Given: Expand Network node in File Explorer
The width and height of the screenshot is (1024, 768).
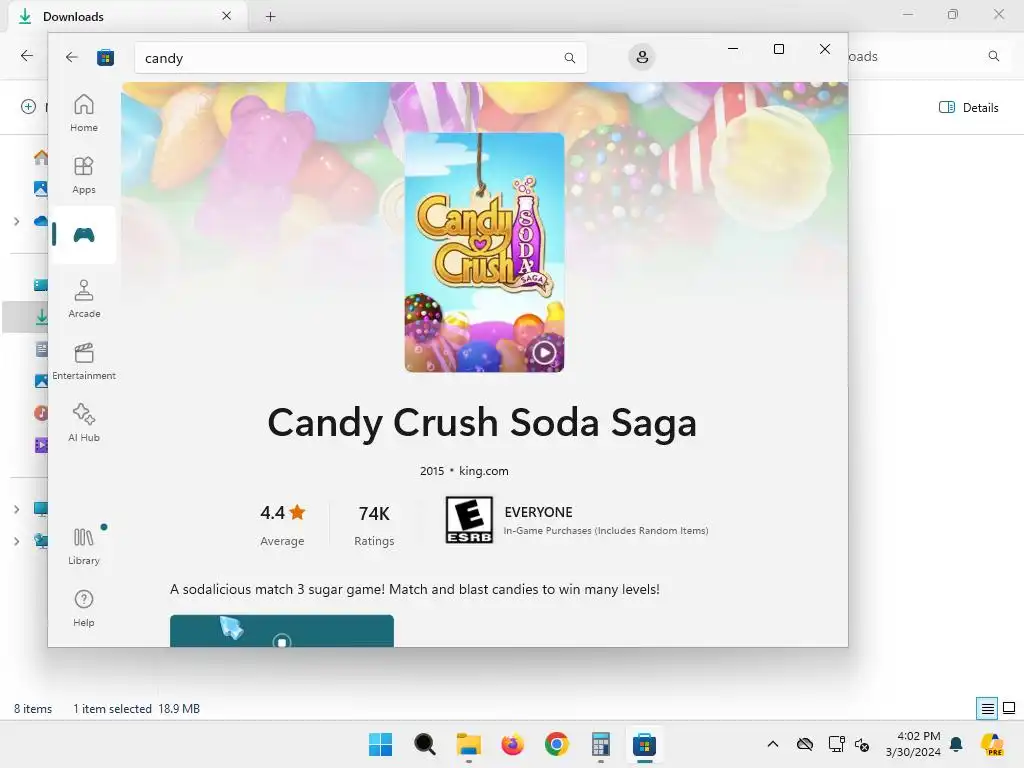Looking at the screenshot, I should click(16, 541).
